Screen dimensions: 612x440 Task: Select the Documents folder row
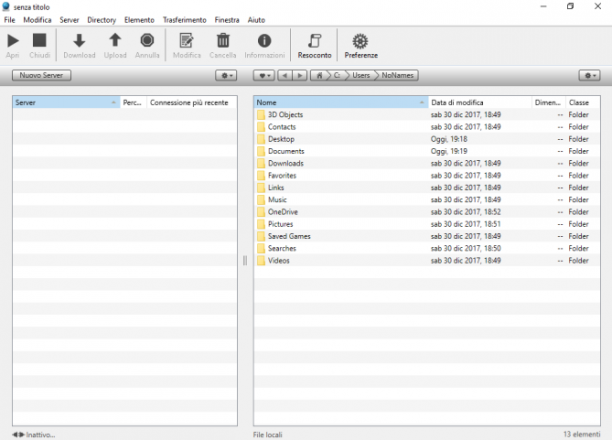(427, 151)
